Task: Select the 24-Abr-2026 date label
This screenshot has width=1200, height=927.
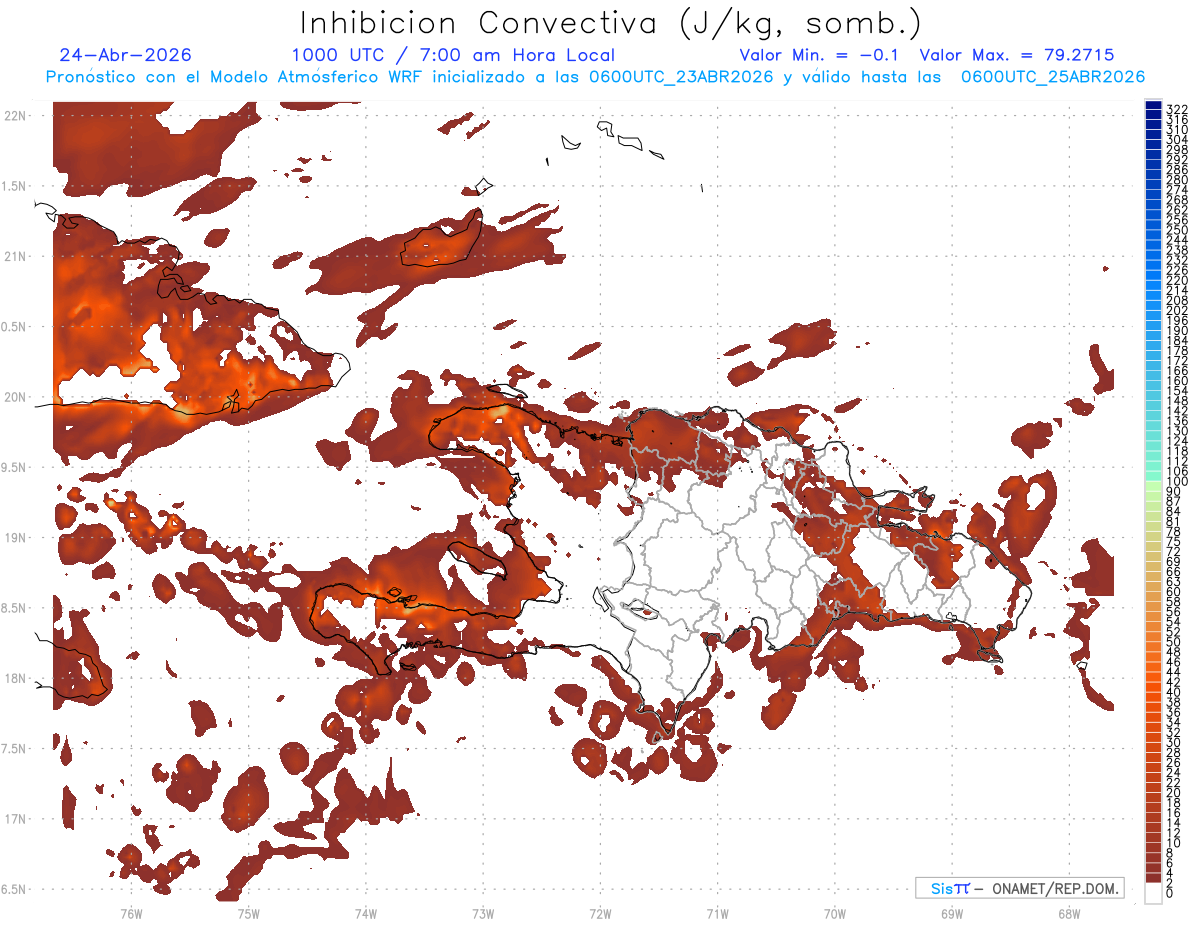Action: coord(125,55)
